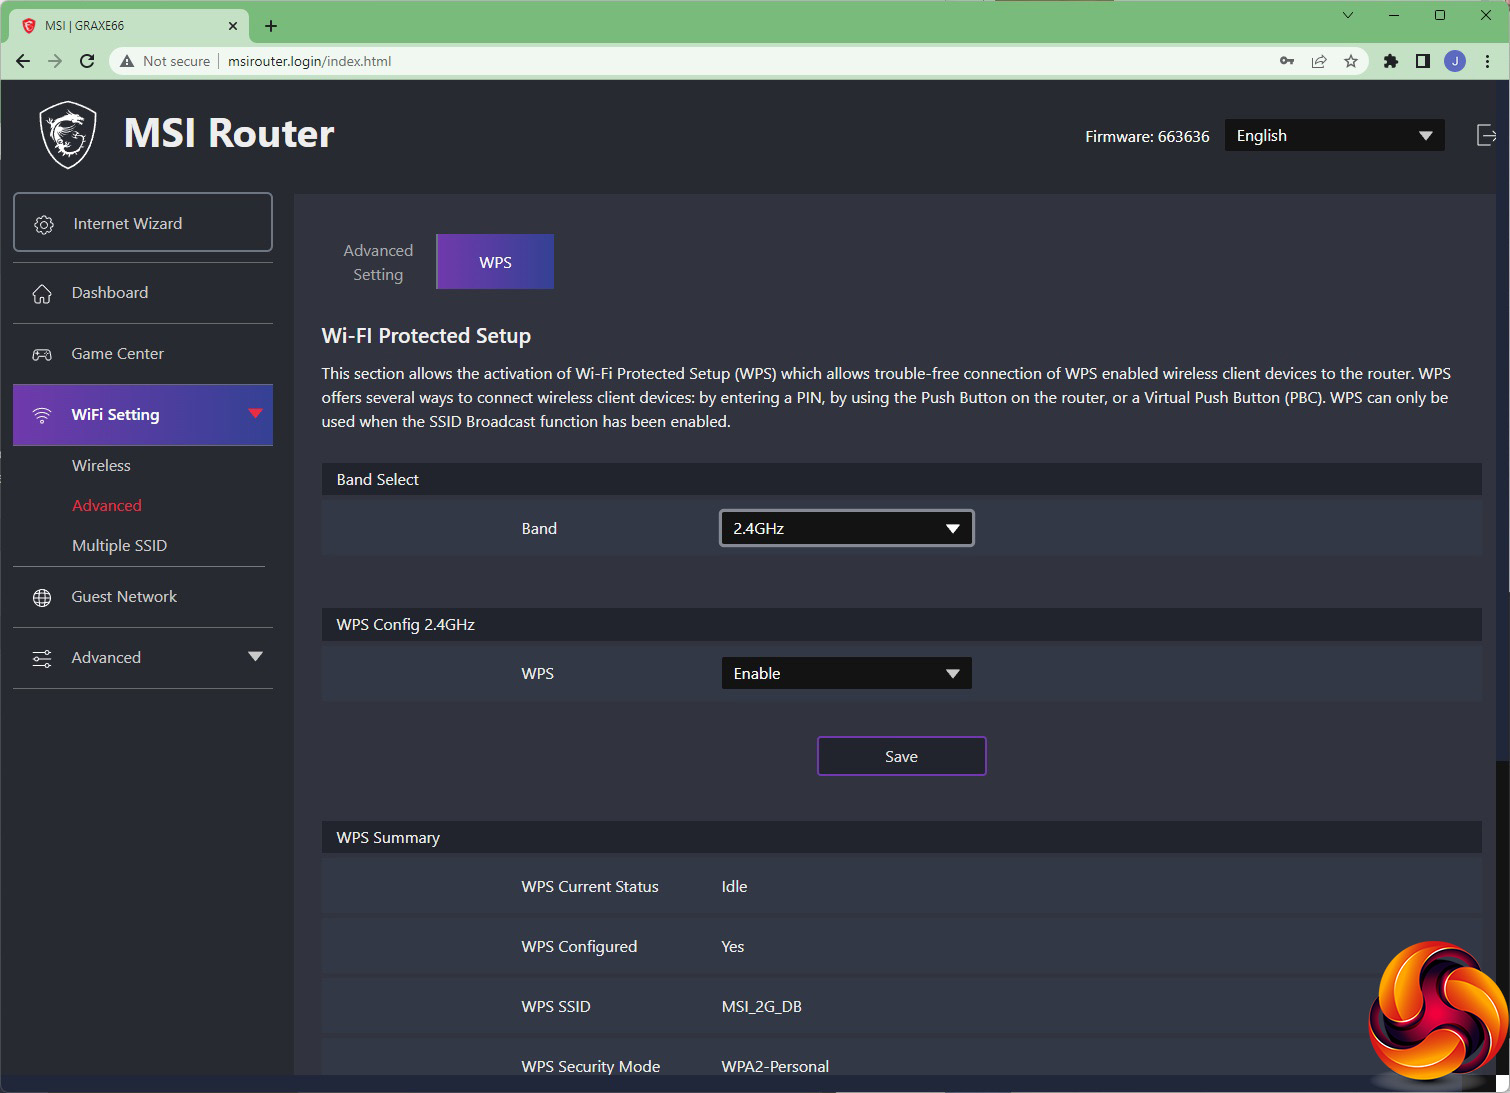Click the logout icon beside the language selector

[x=1486, y=135]
